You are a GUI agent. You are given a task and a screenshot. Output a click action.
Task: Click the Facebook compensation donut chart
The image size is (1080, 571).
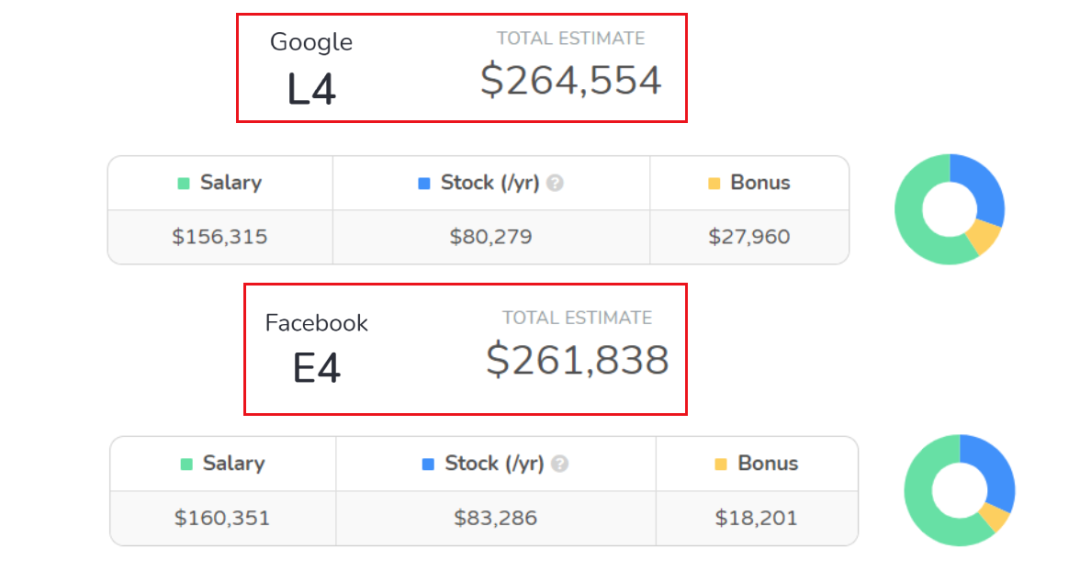point(959,490)
